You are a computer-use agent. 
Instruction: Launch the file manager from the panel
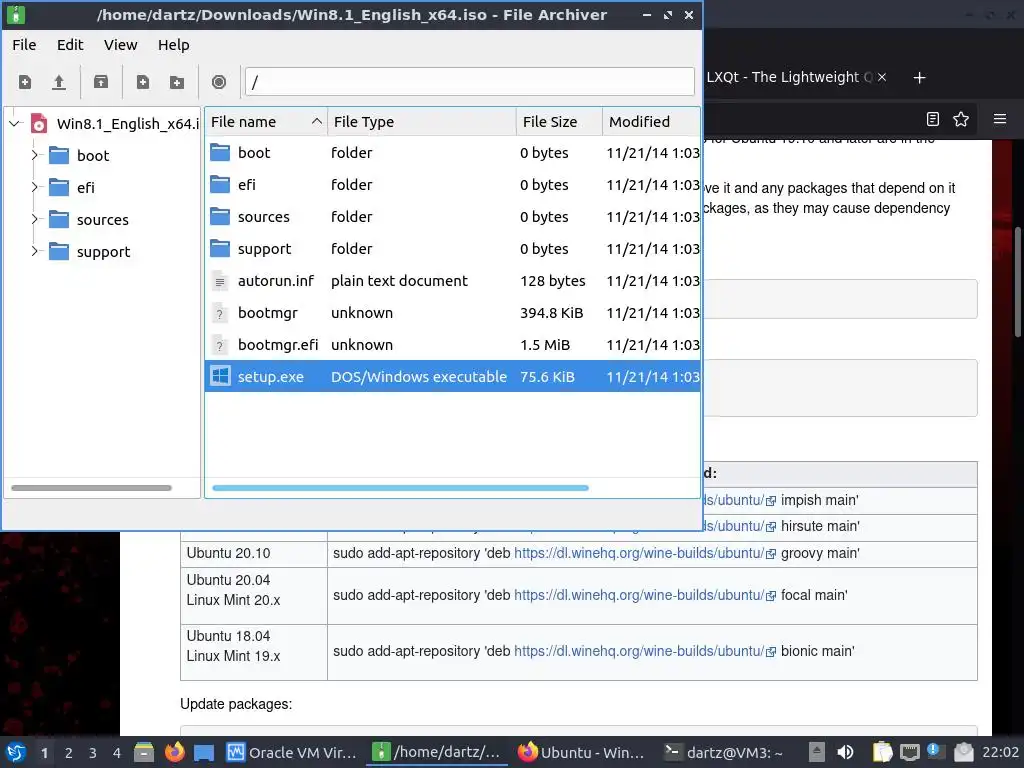(144, 752)
